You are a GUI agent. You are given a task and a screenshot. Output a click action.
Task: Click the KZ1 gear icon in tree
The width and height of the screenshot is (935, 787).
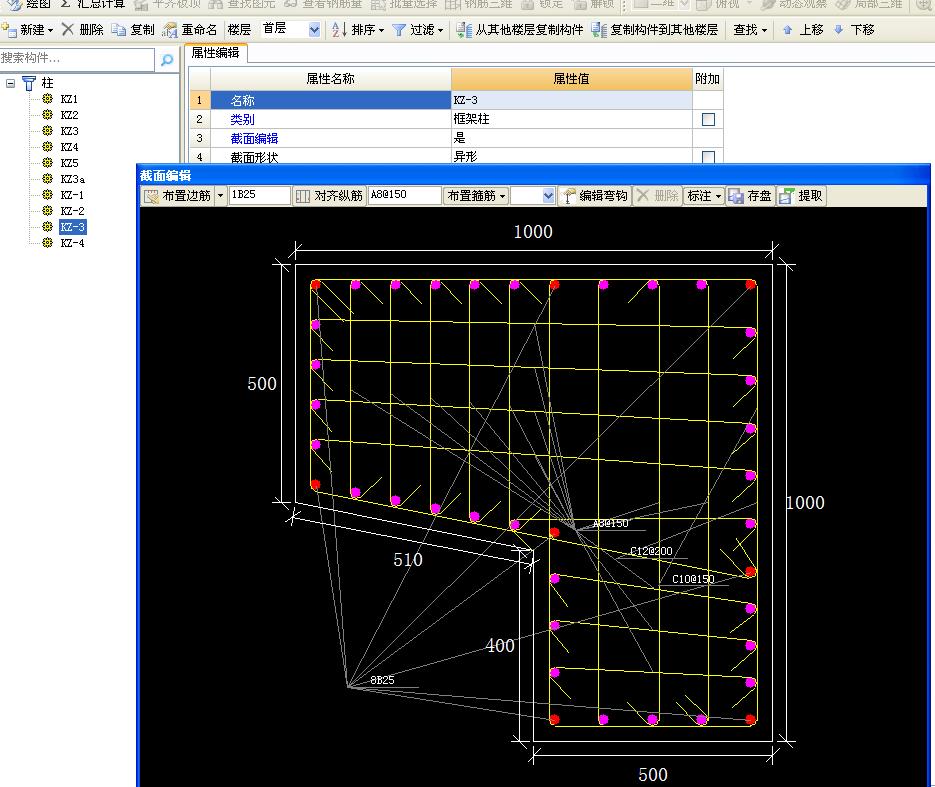pos(48,98)
